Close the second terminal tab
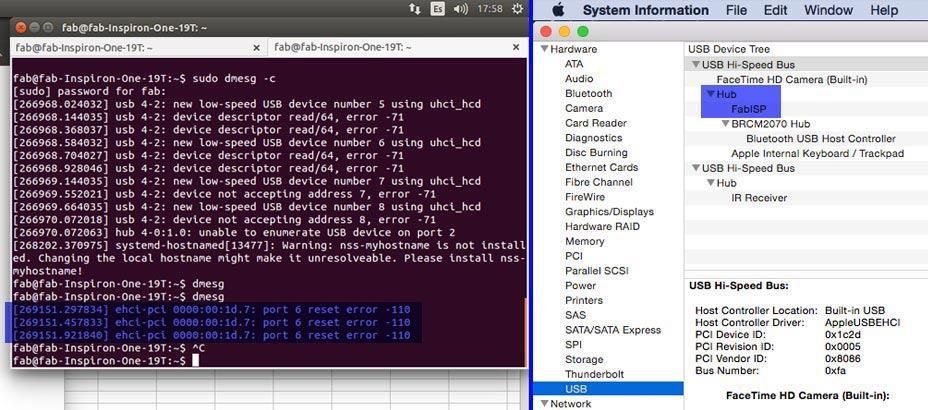This screenshot has height=410, width=928. pyautogui.click(x=515, y=47)
